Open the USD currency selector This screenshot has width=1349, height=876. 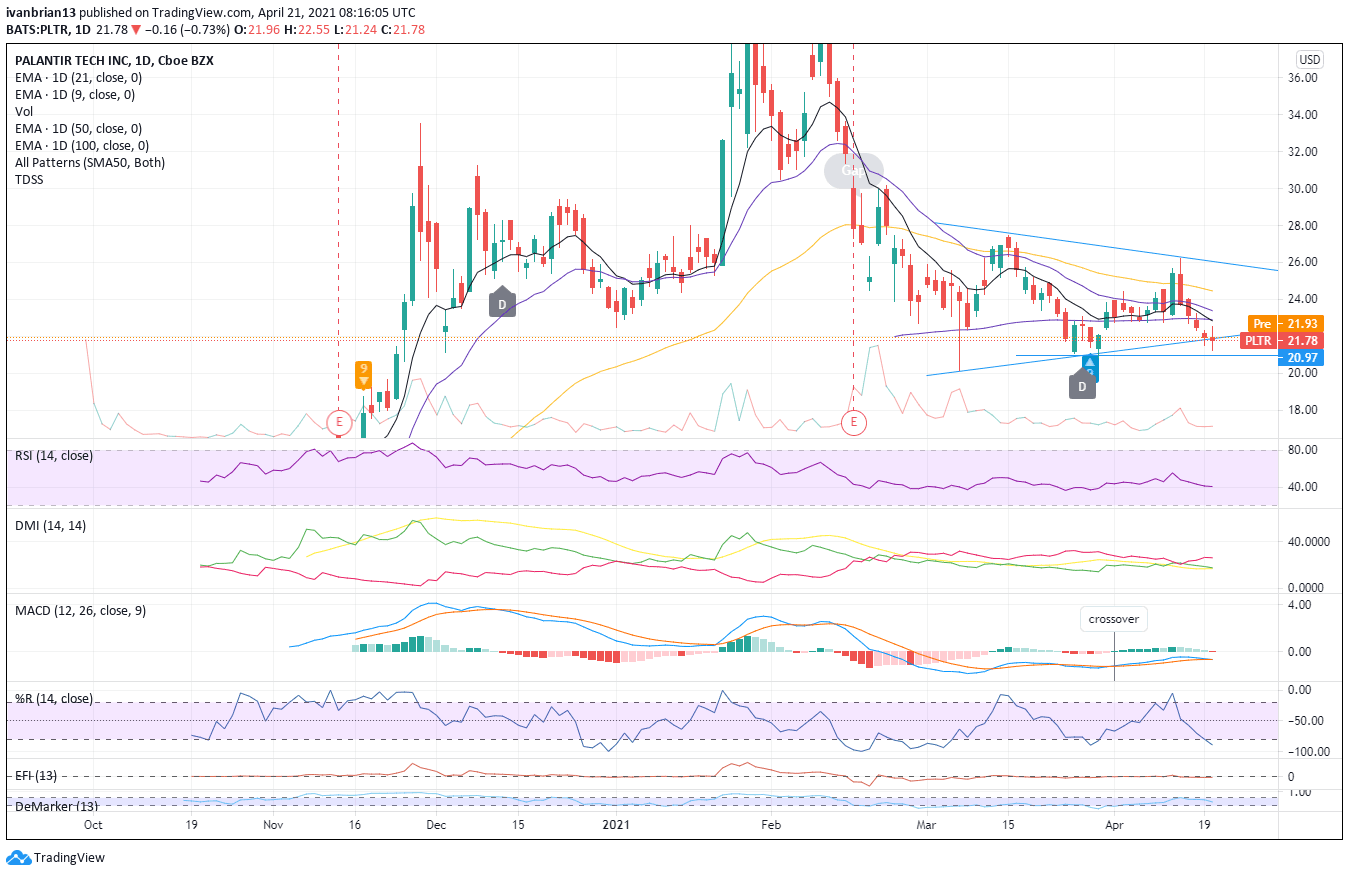[x=1308, y=59]
